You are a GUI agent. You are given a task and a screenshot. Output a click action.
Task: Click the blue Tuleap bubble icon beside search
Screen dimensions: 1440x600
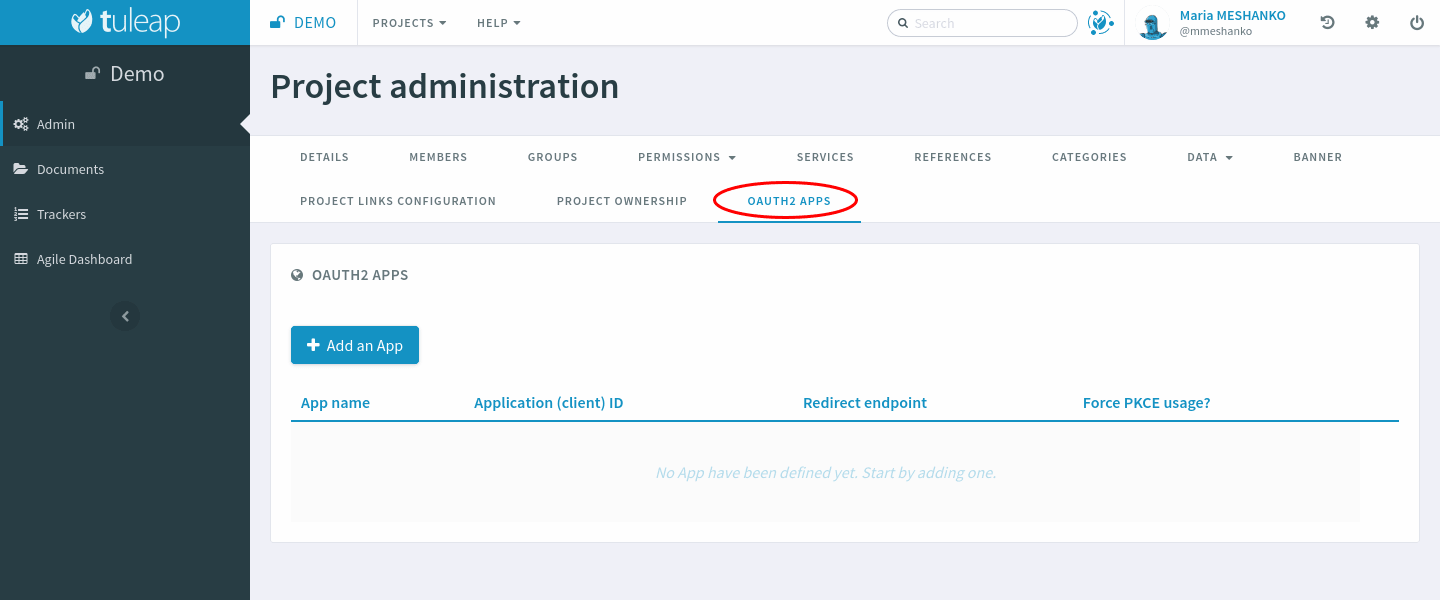point(1101,22)
